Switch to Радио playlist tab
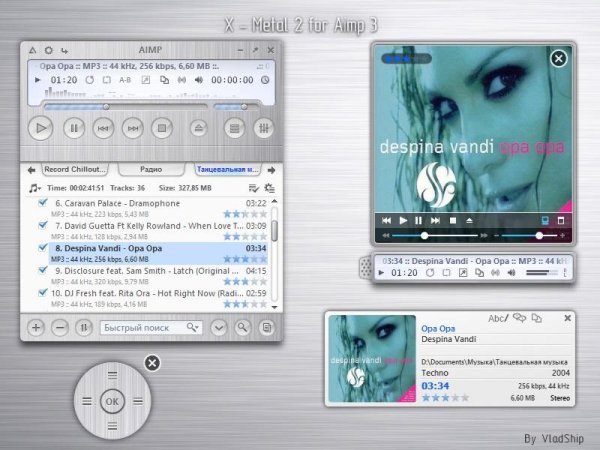 coord(151,170)
